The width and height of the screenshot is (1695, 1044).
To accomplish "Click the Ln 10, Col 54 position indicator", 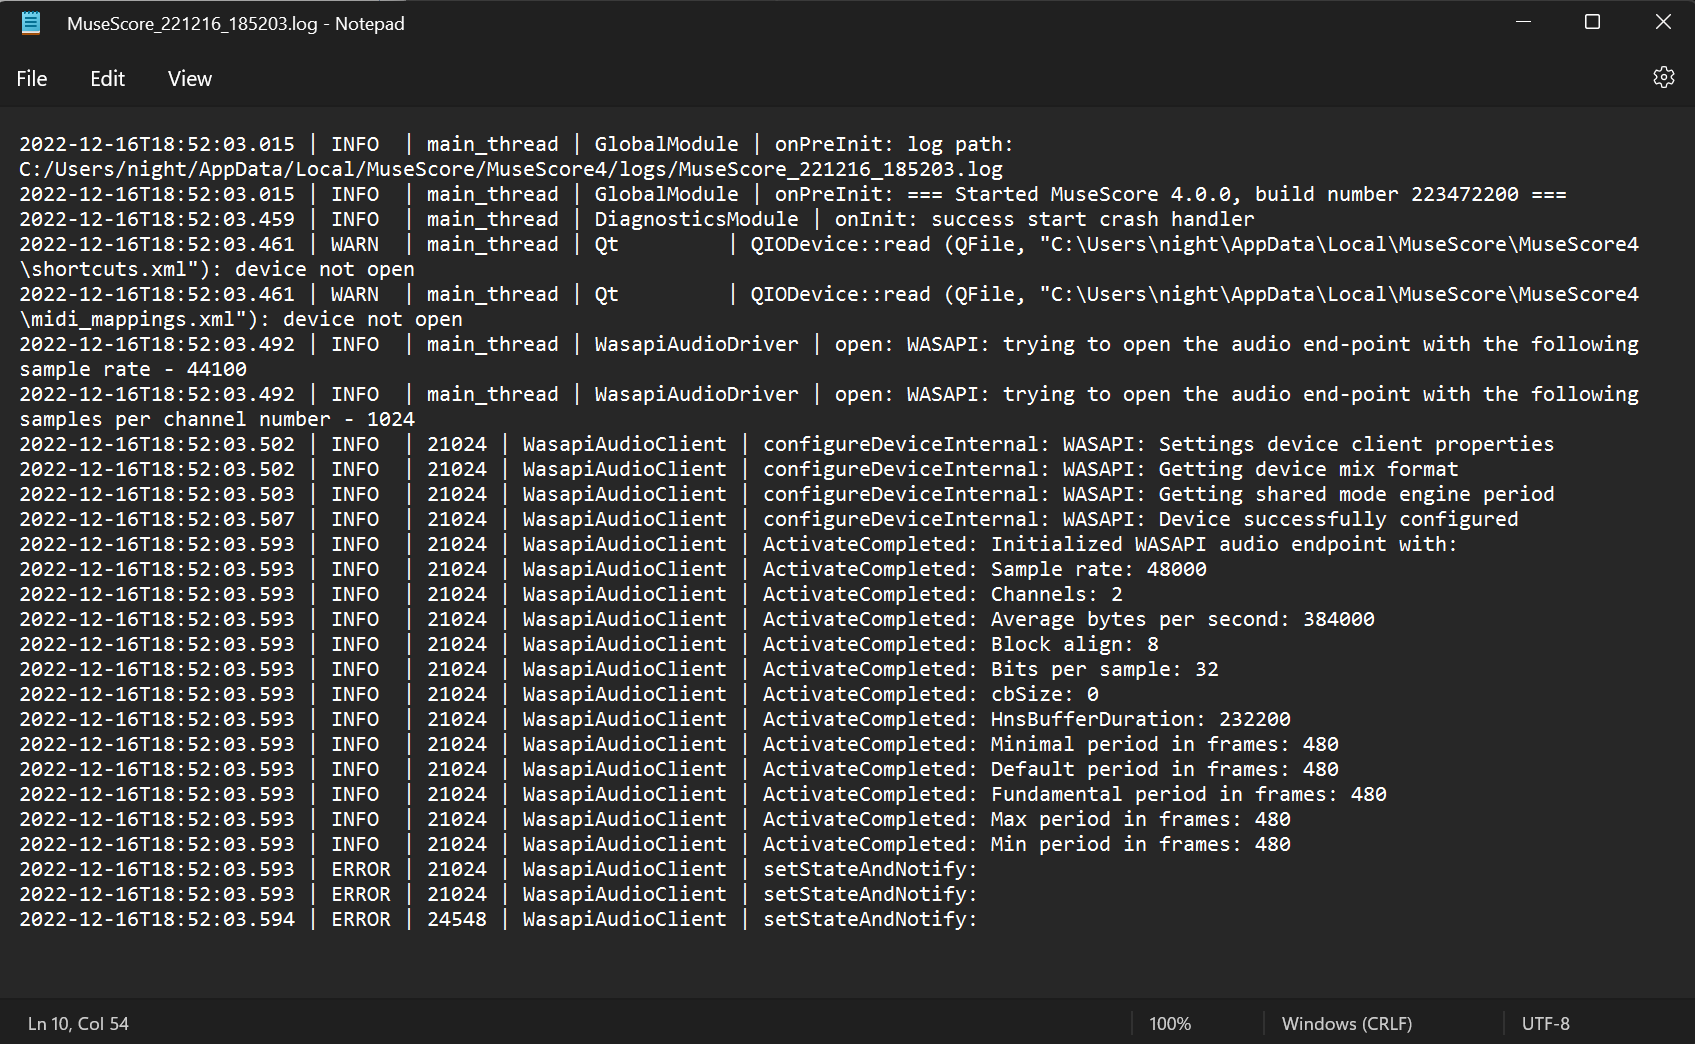I will [x=77, y=1023].
